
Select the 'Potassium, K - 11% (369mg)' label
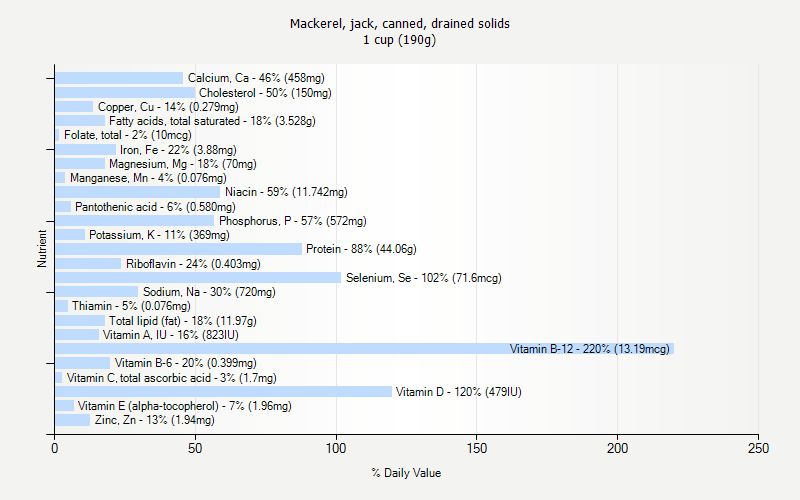pyautogui.click(x=159, y=235)
